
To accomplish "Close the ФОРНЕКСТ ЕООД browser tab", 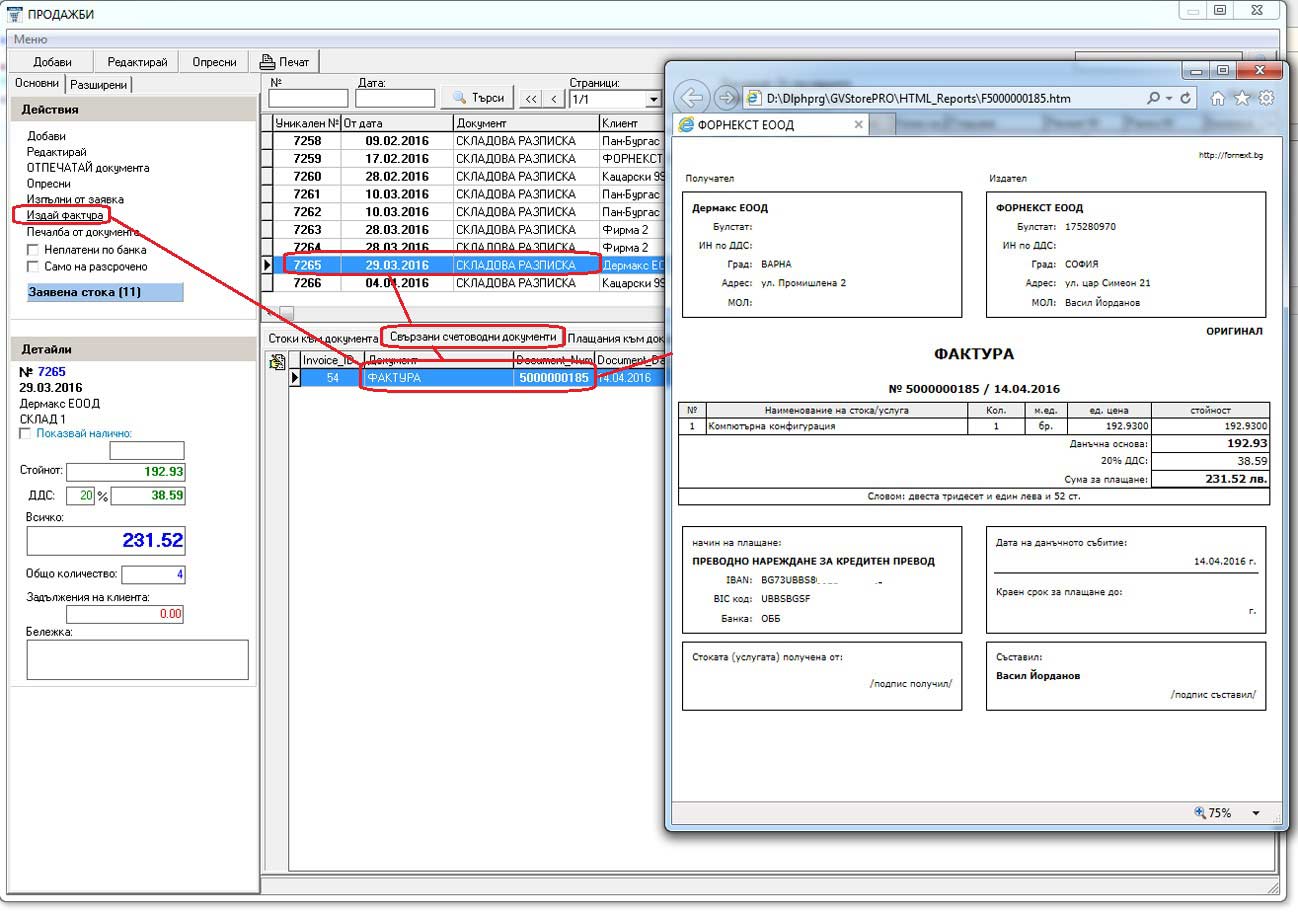I will tap(858, 125).
